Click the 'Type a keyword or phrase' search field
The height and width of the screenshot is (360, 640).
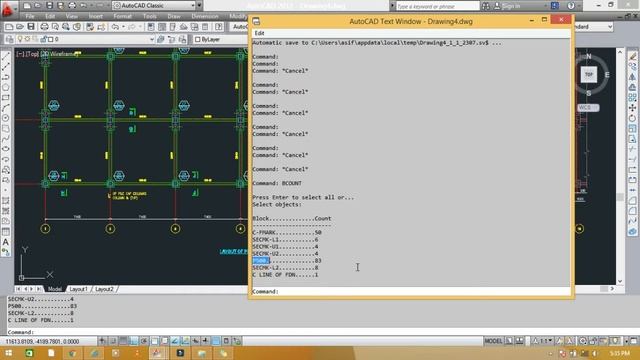pyautogui.click(x=438, y=6)
